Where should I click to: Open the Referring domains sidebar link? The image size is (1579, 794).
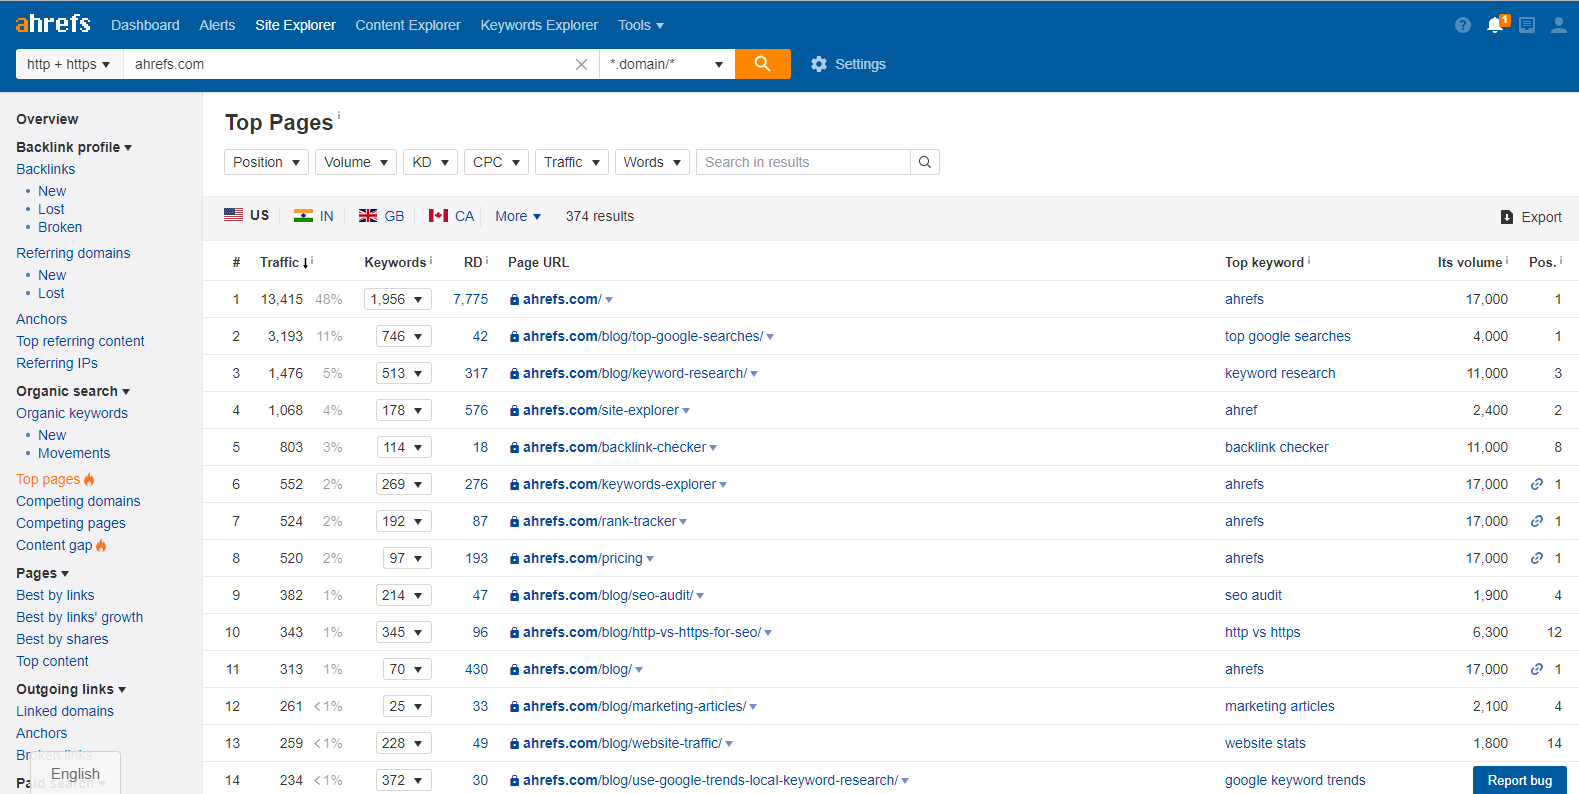[73, 253]
